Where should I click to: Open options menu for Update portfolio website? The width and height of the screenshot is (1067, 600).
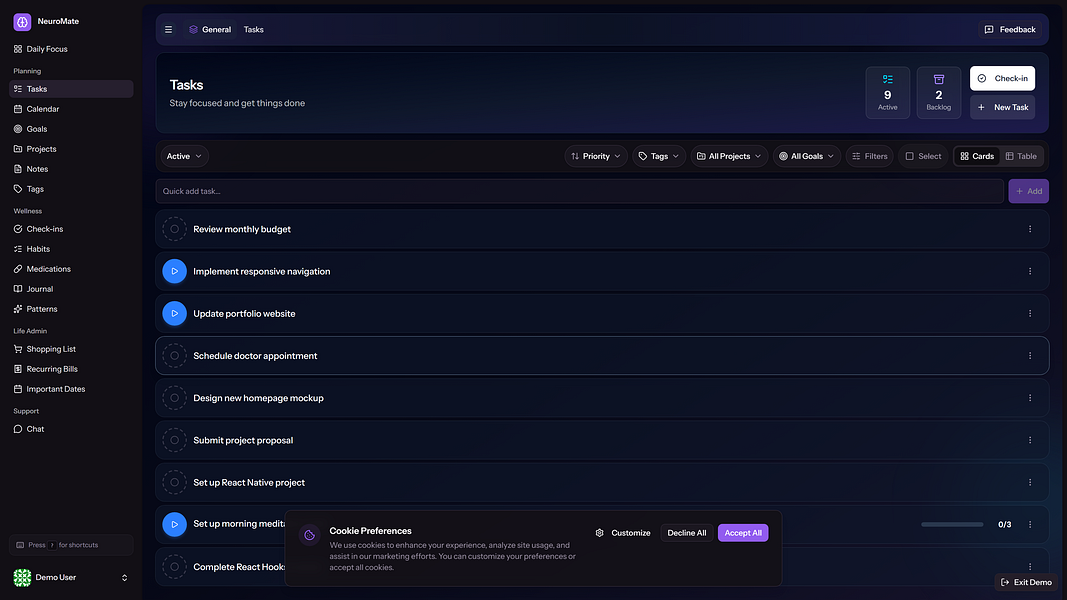pyautogui.click(x=1030, y=314)
